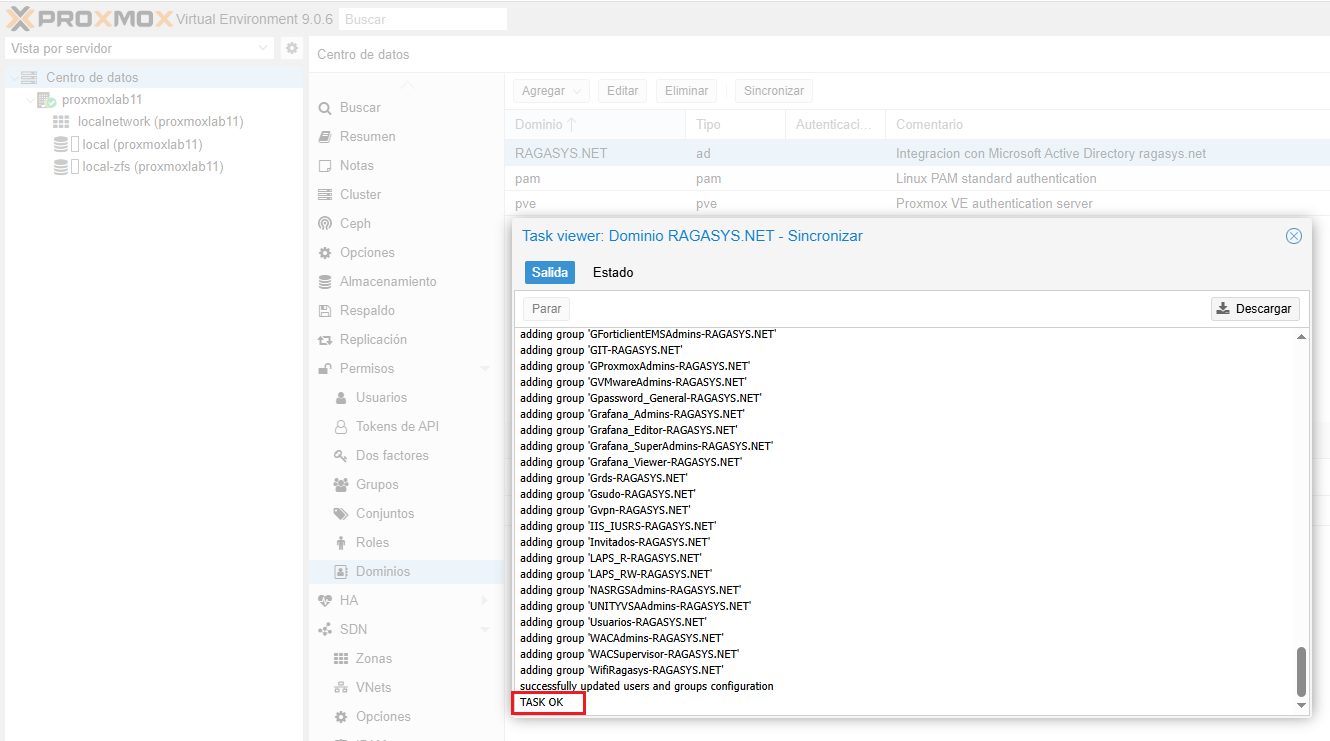Screen dimensions: 1330x741
Task: Switch to the Salida tab
Action: pos(550,272)
